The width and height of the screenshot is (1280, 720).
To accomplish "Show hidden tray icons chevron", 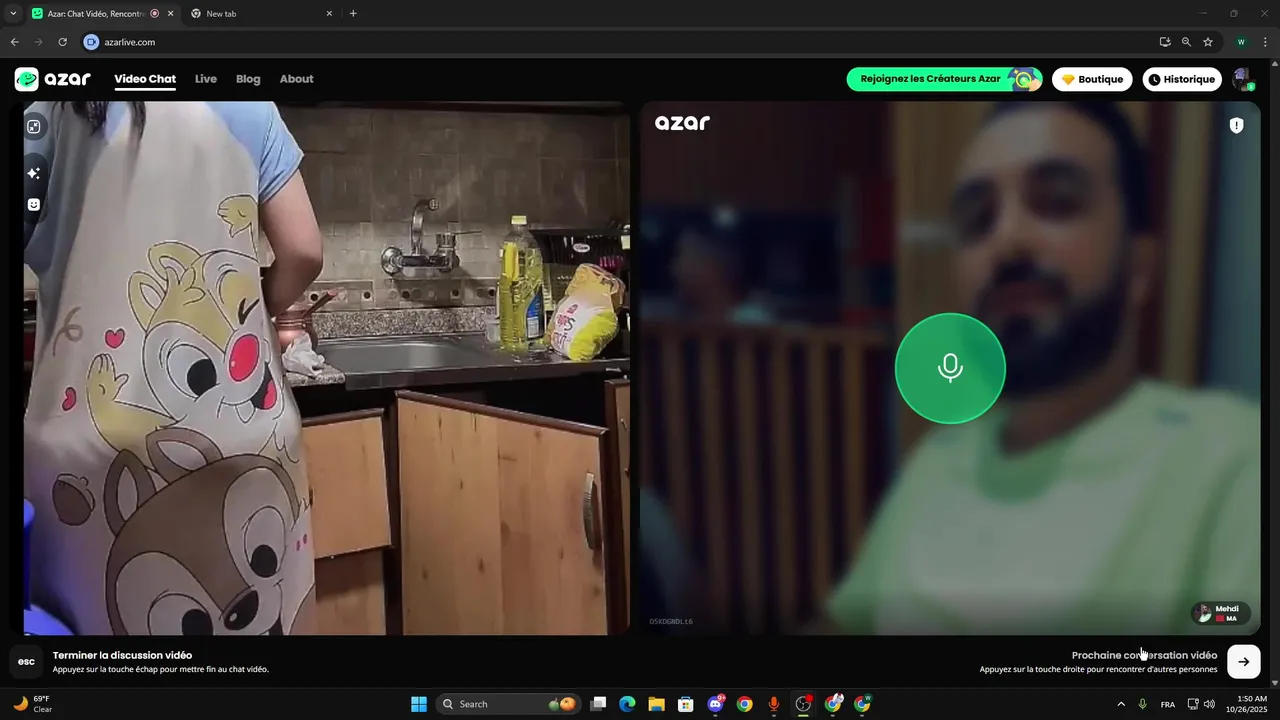I will pos(1121,704).
